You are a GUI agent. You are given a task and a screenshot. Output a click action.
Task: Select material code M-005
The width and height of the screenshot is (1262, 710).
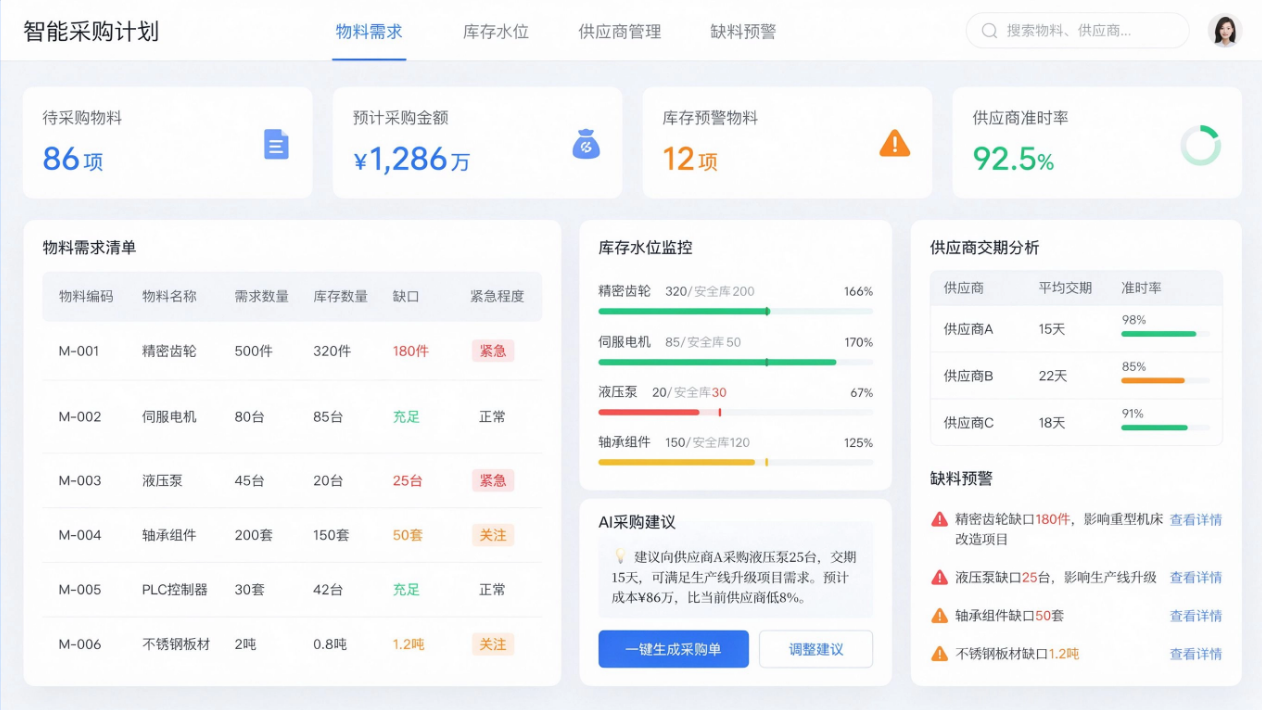click(x=80, y=590)
